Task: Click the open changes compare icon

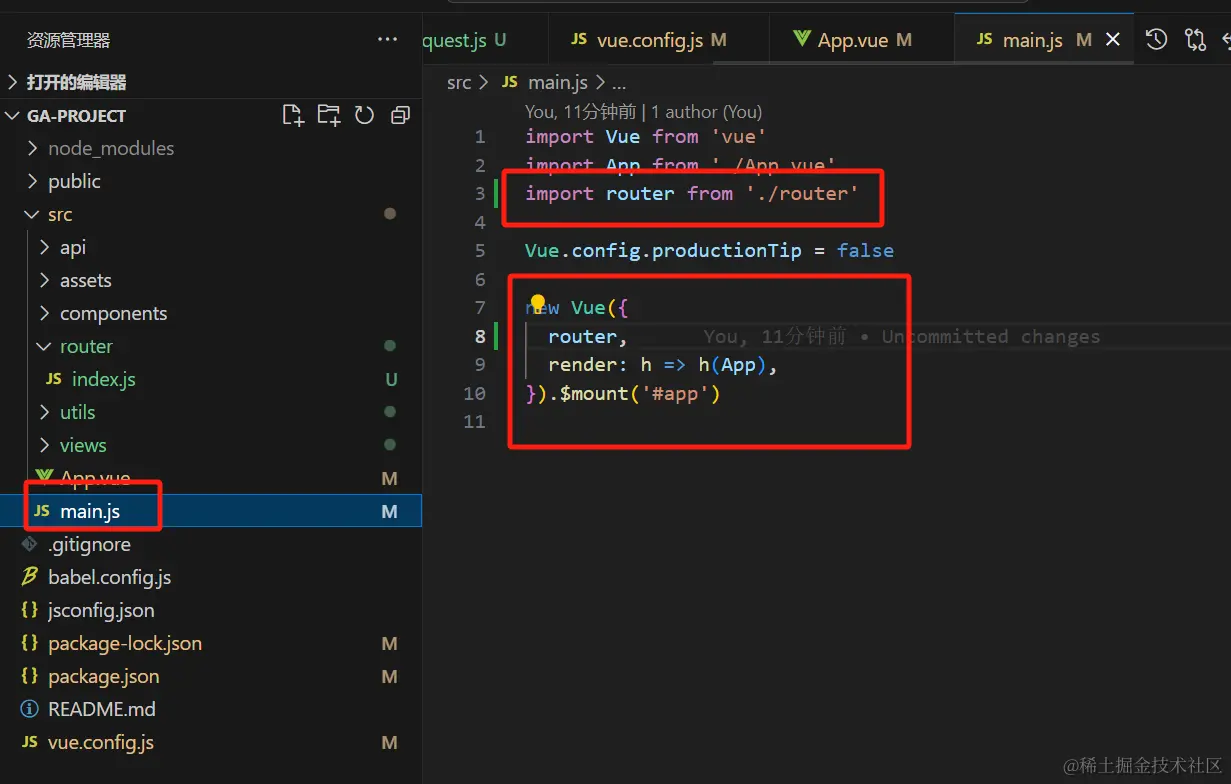Action: click(x=1195, y=40)
